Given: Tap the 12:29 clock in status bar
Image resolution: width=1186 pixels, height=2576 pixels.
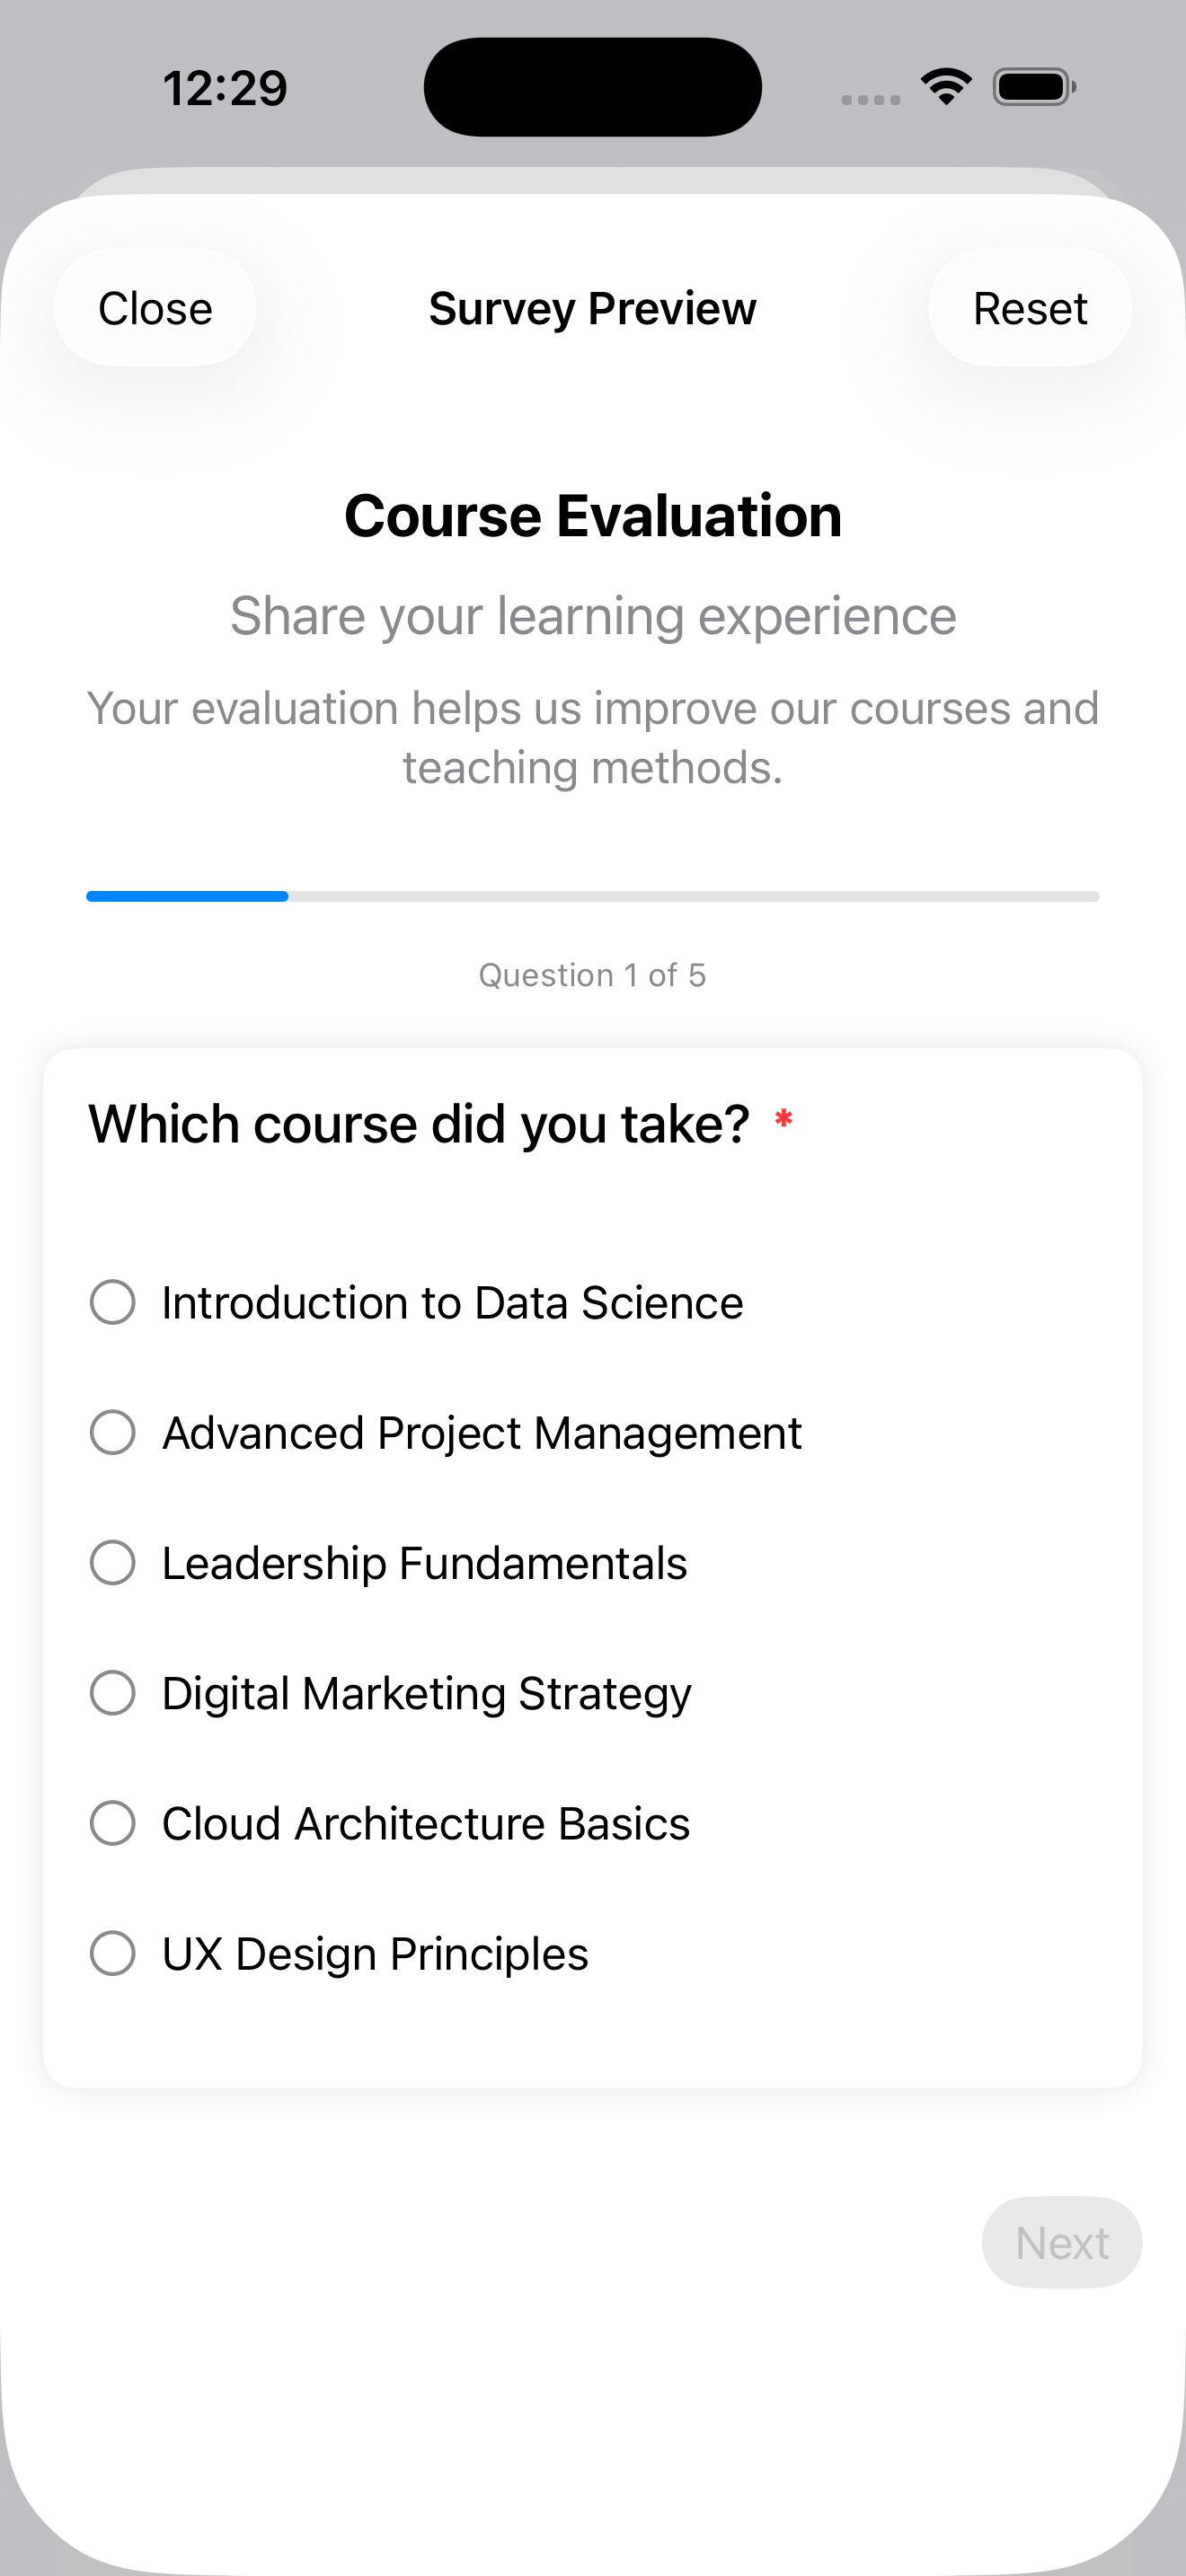Looking at the screenshot, I should pos(225,88).
